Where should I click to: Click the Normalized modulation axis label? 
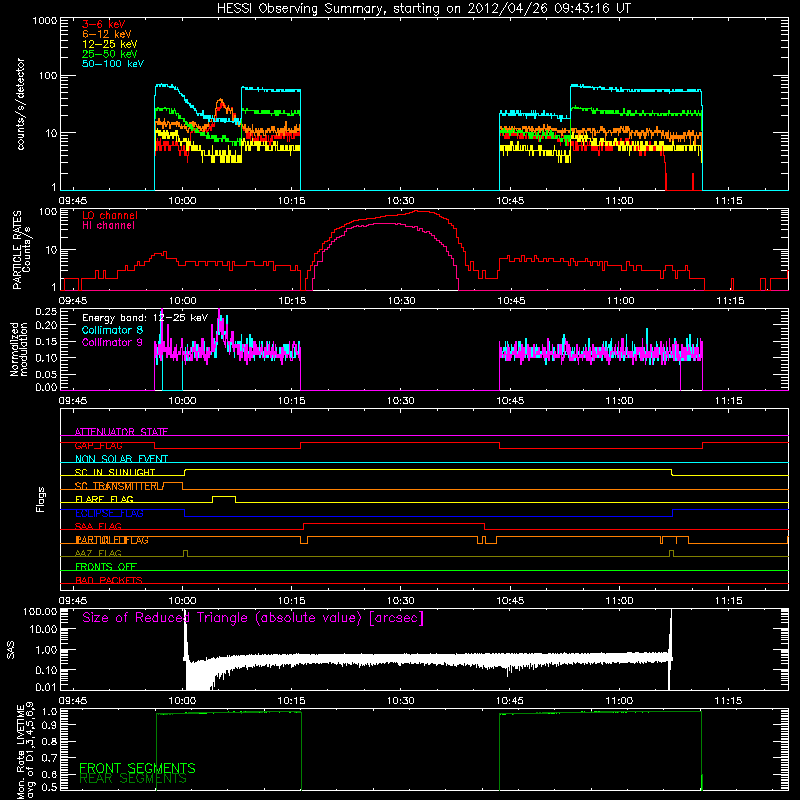(18, 349)
